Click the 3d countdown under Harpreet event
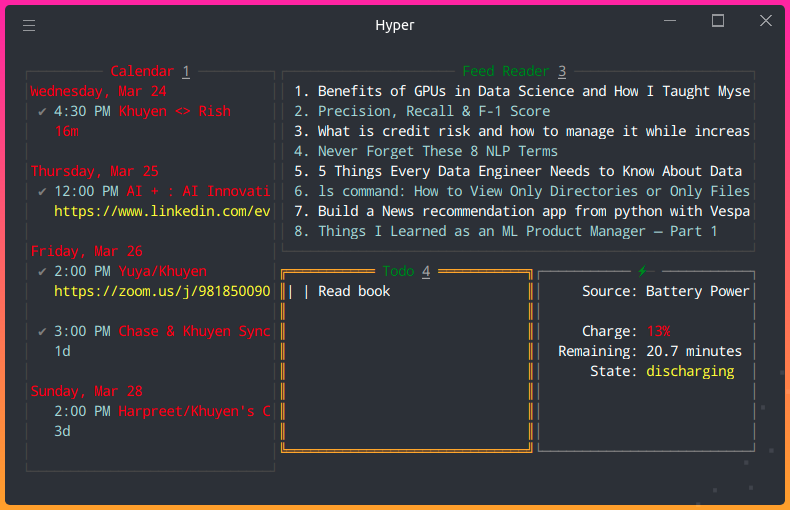The height and width of the screenshot is (510, 790). pos(62,431)
